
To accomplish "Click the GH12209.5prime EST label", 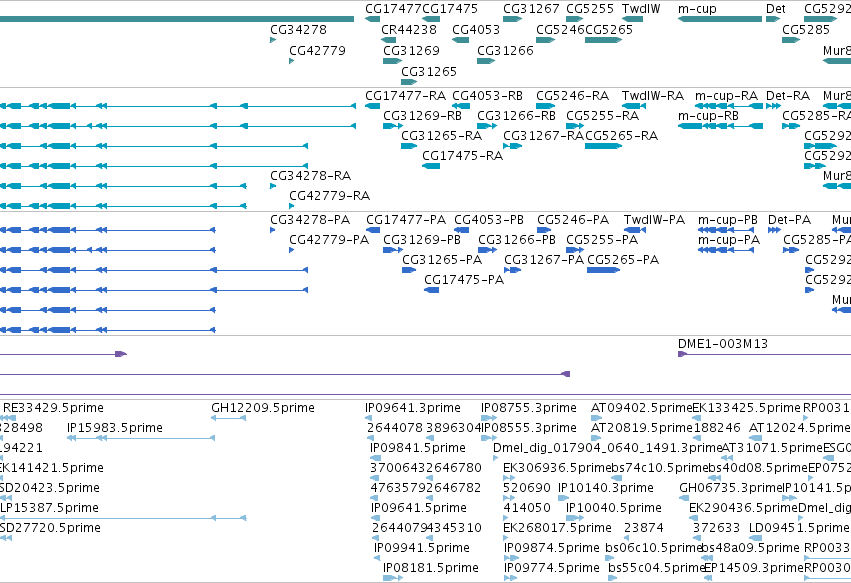I will coord(263,408).
